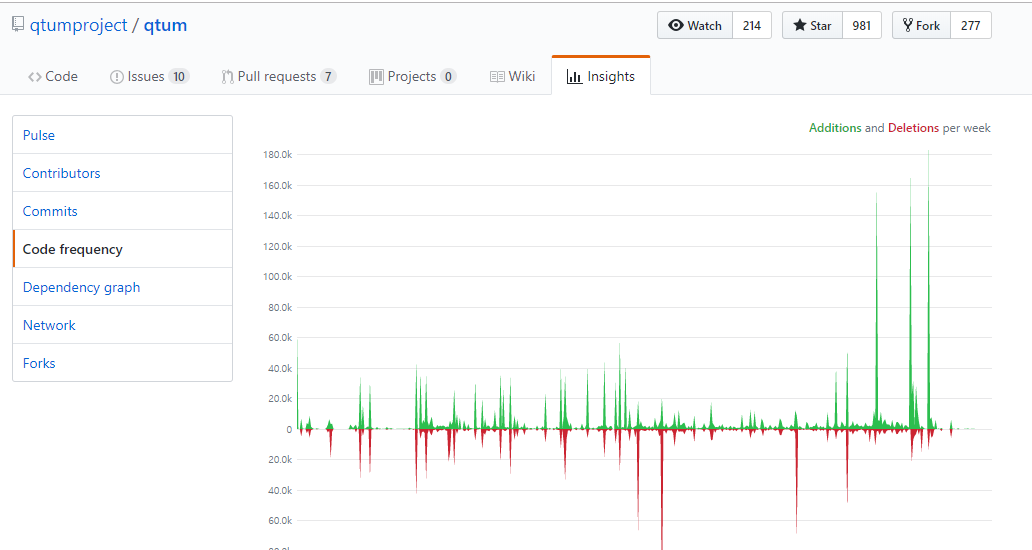
Task: Go to the Wiki tab
Action: 512,76
